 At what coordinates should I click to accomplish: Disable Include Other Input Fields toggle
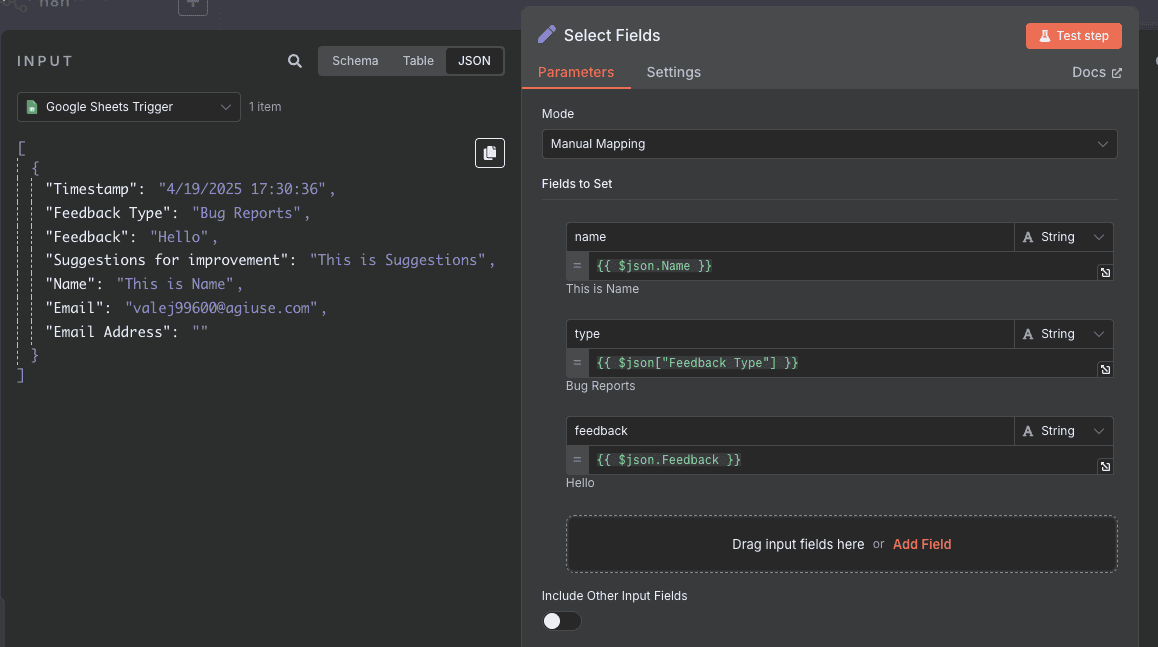[561, 621]
